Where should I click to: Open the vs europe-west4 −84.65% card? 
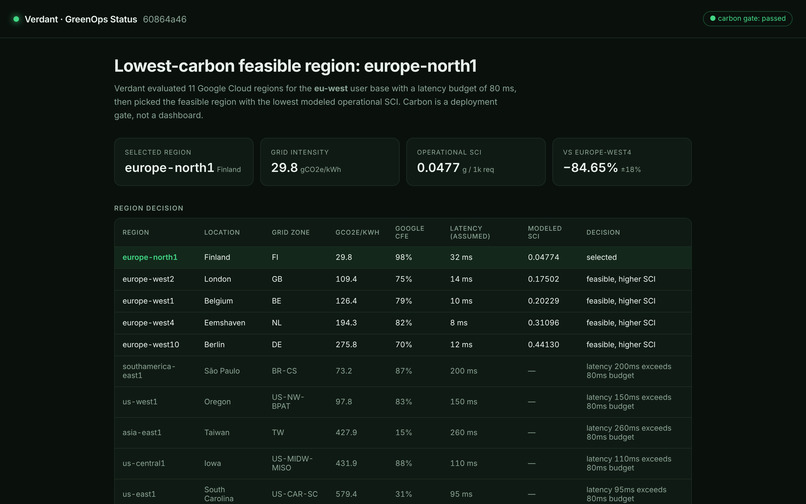[621, 161]
